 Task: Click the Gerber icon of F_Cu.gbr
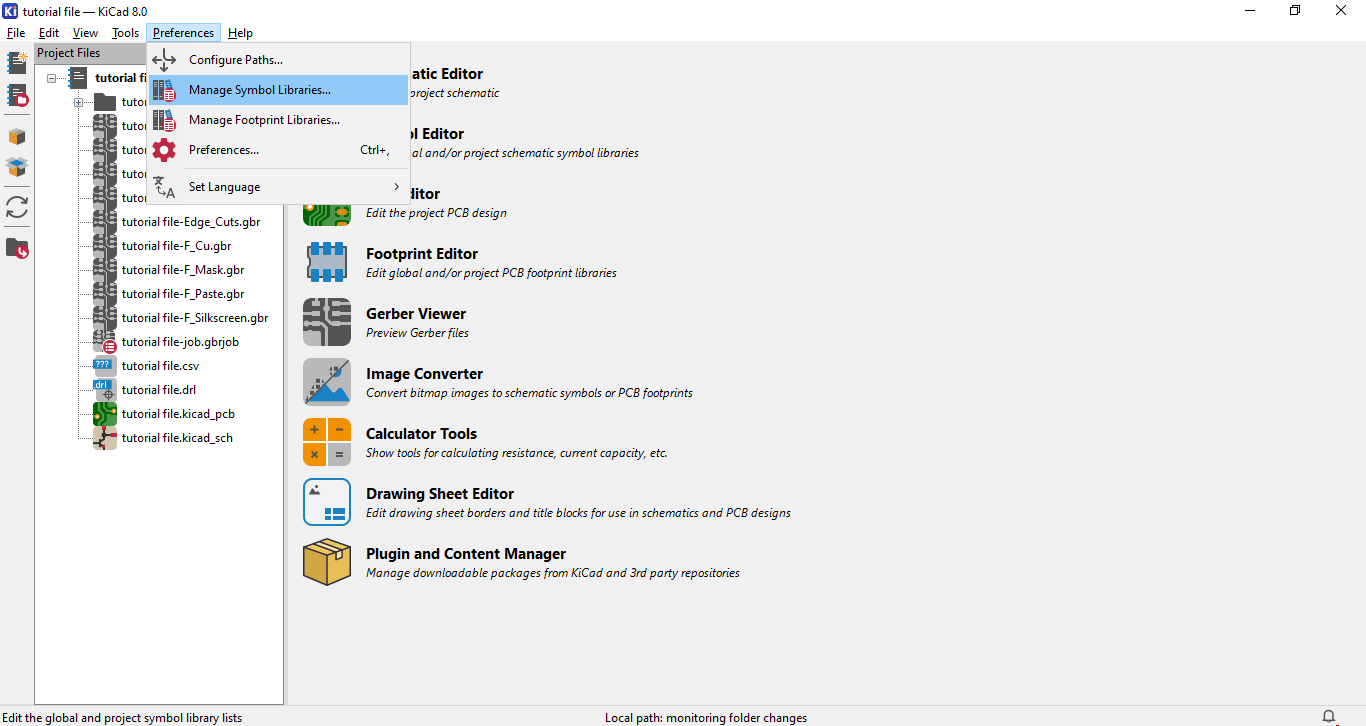coord(105,246)
